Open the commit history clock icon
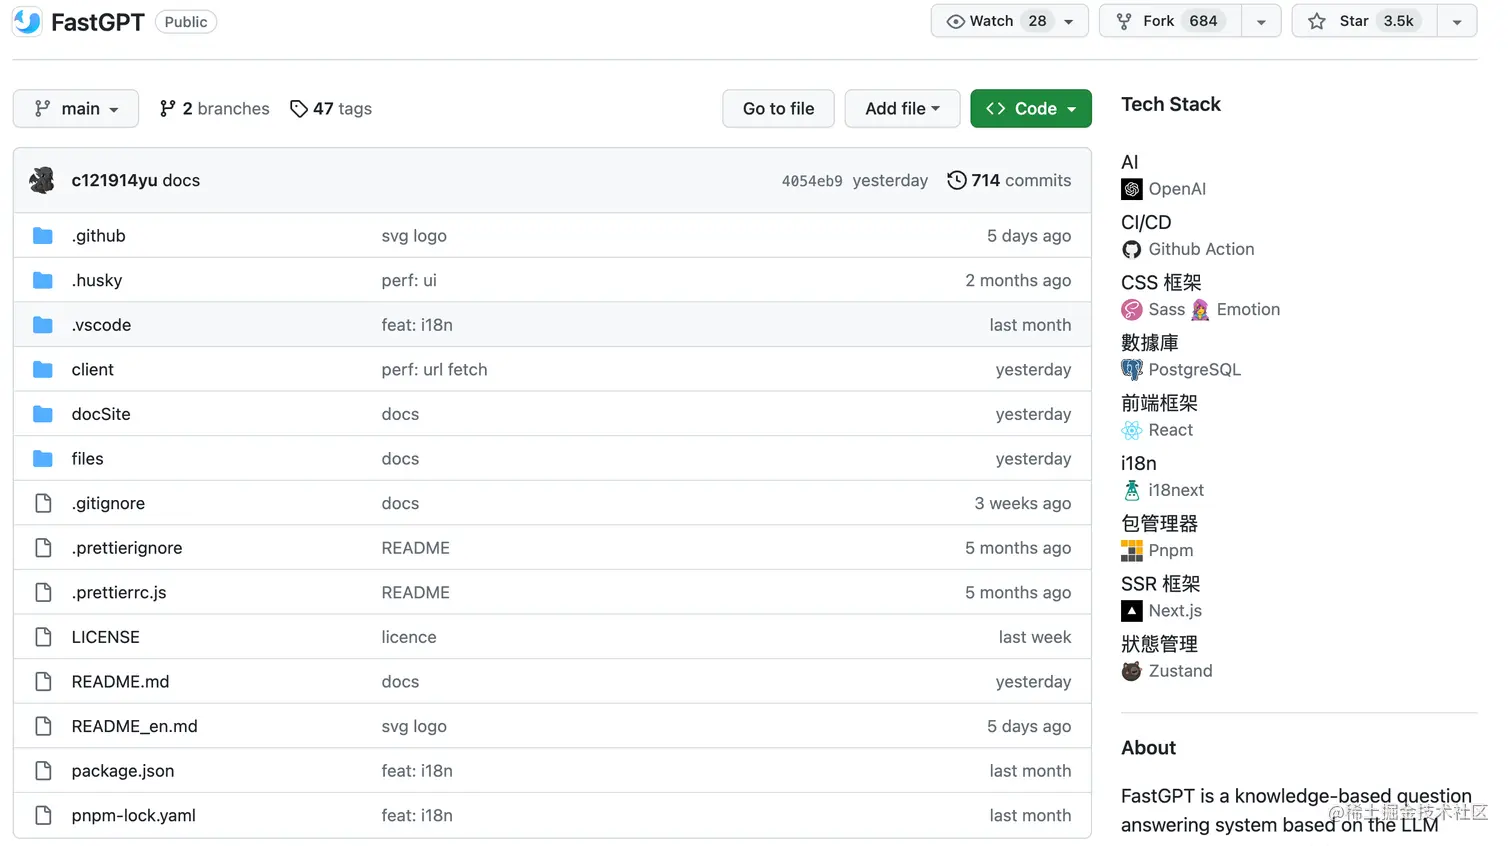1512x846 pixels. (957, 180)
